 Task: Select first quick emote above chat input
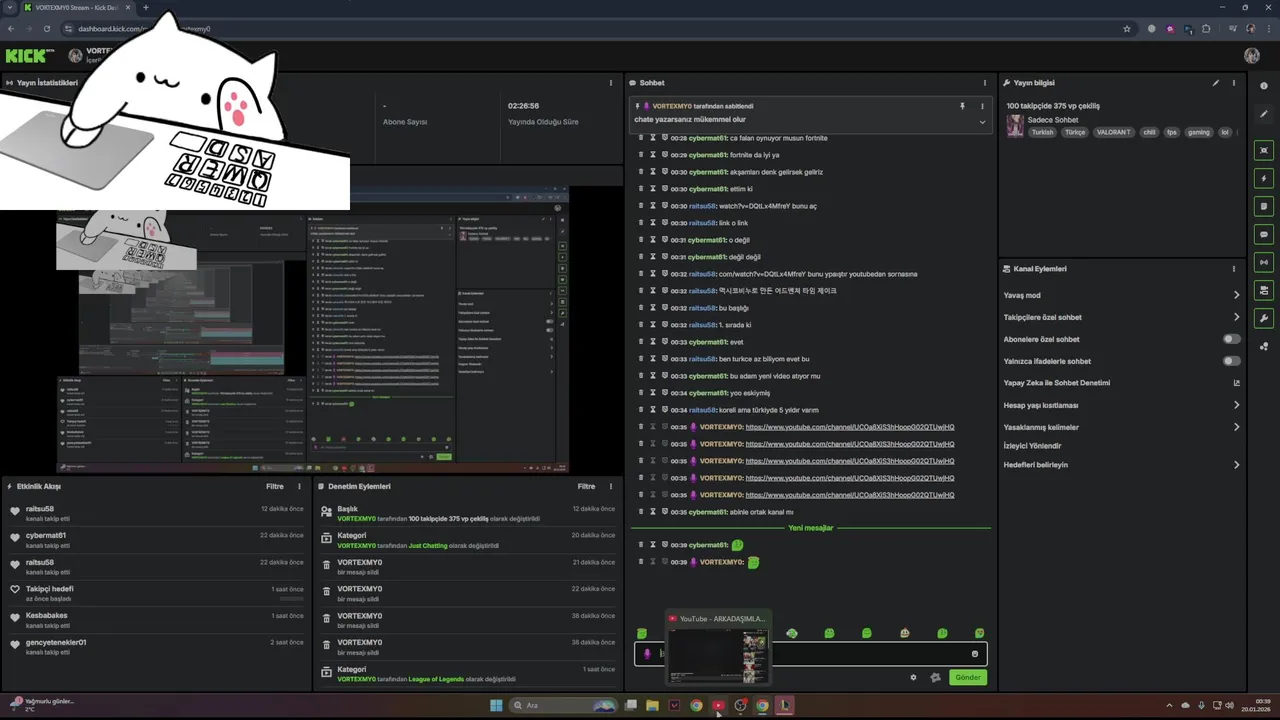coord(642,633)
